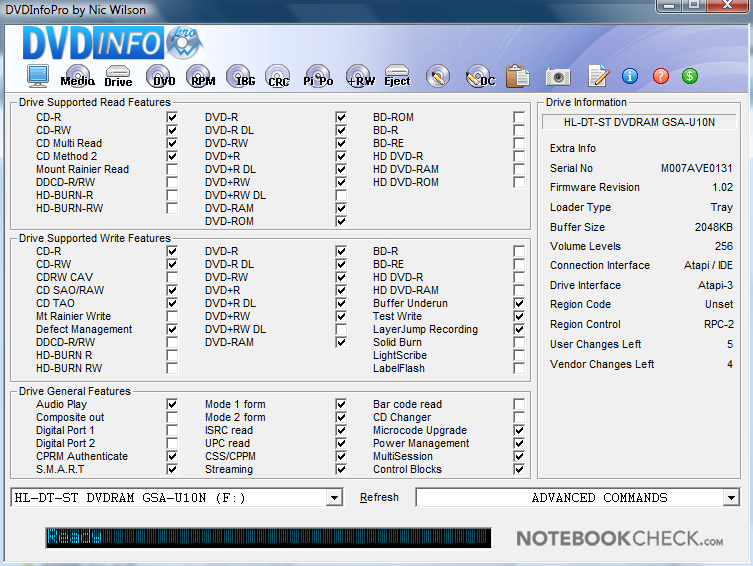
Task: Click the CRC check icon
Action: pos(278,77)
